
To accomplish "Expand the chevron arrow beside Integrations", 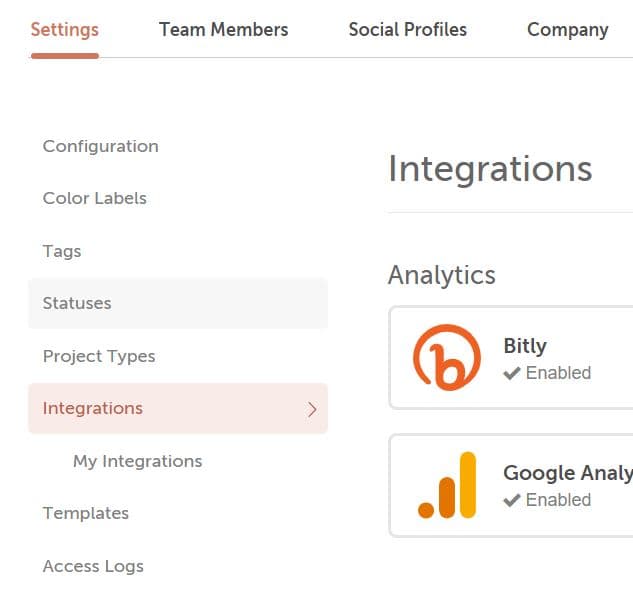I will [x=311, y=409].
